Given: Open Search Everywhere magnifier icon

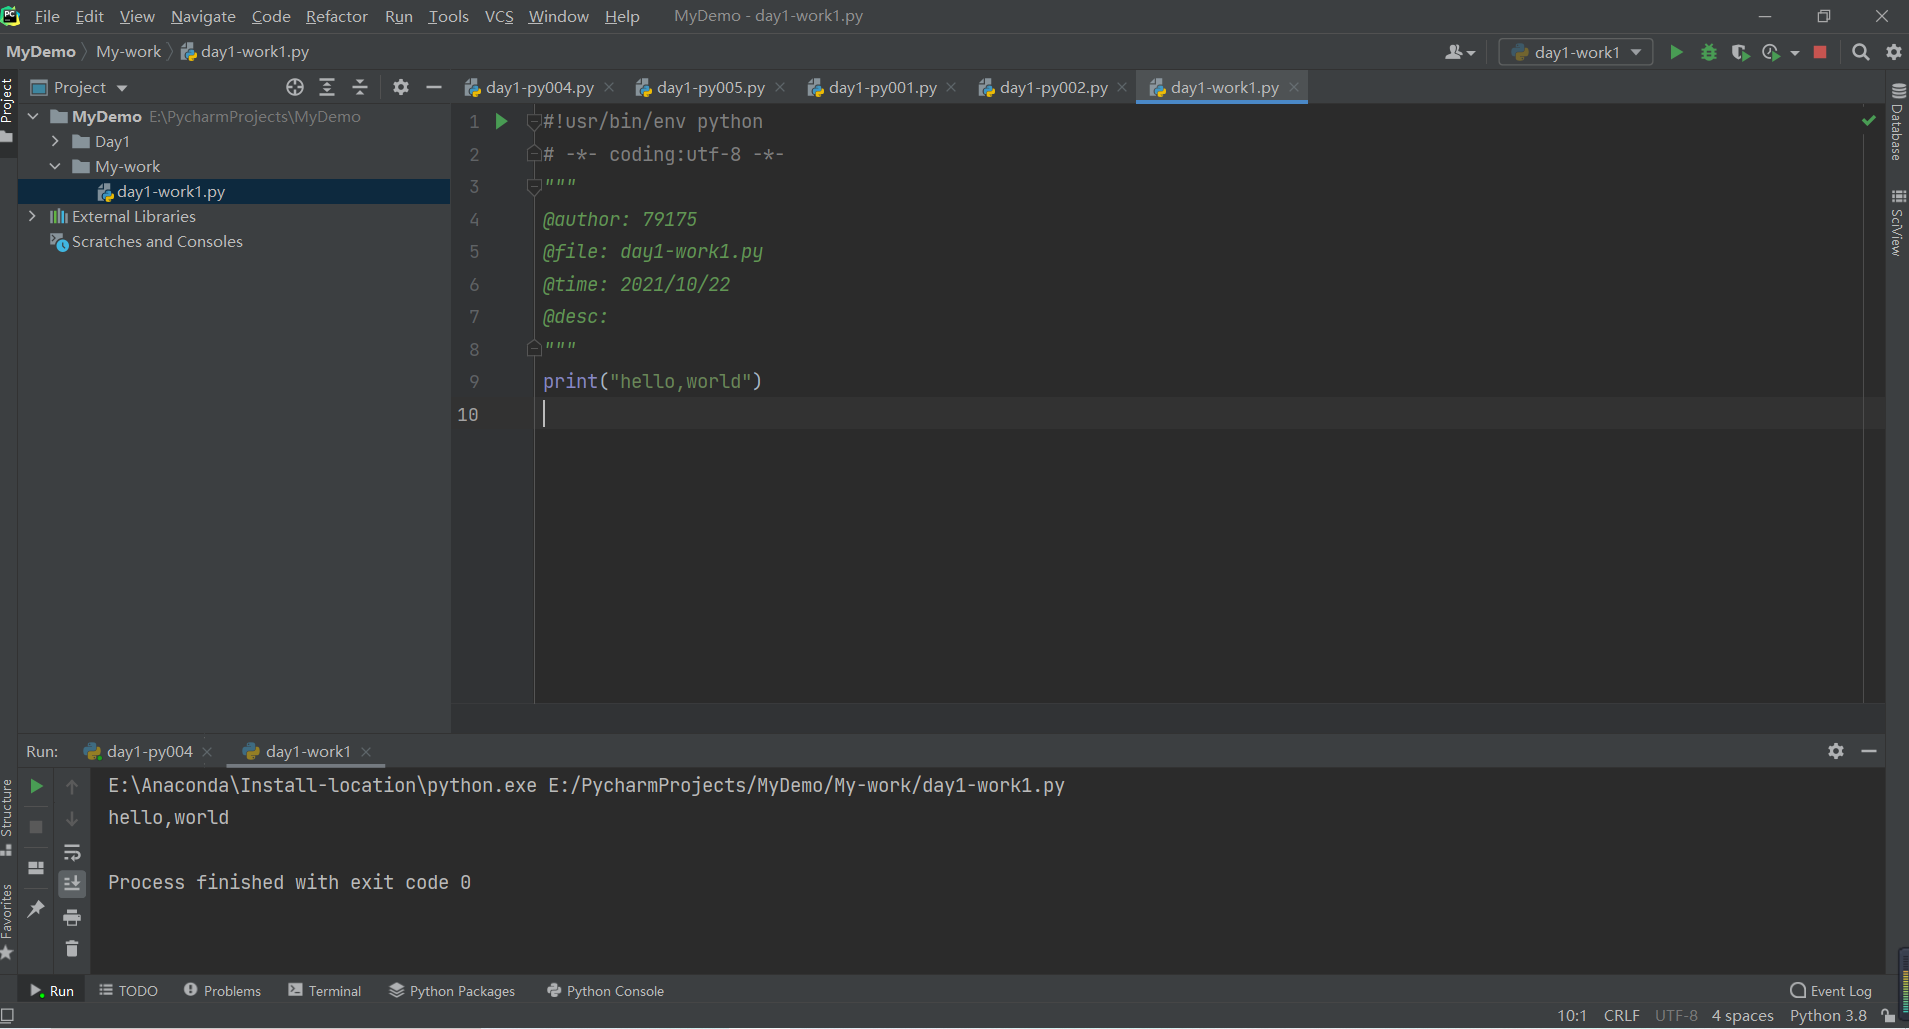Looking at the screenshot, I should (x=1861, y=52).
